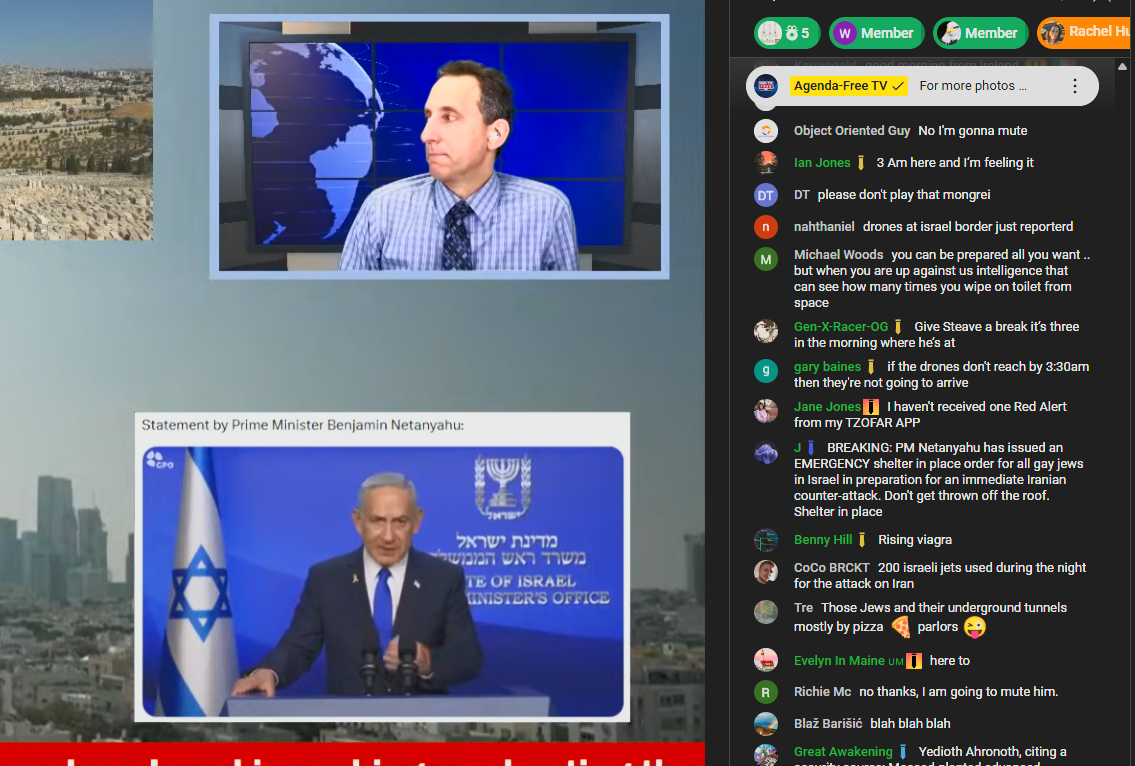Click Evelyn In Maine member badge icon
Screen dimensions: 1135x766
(x=914, y=660)
